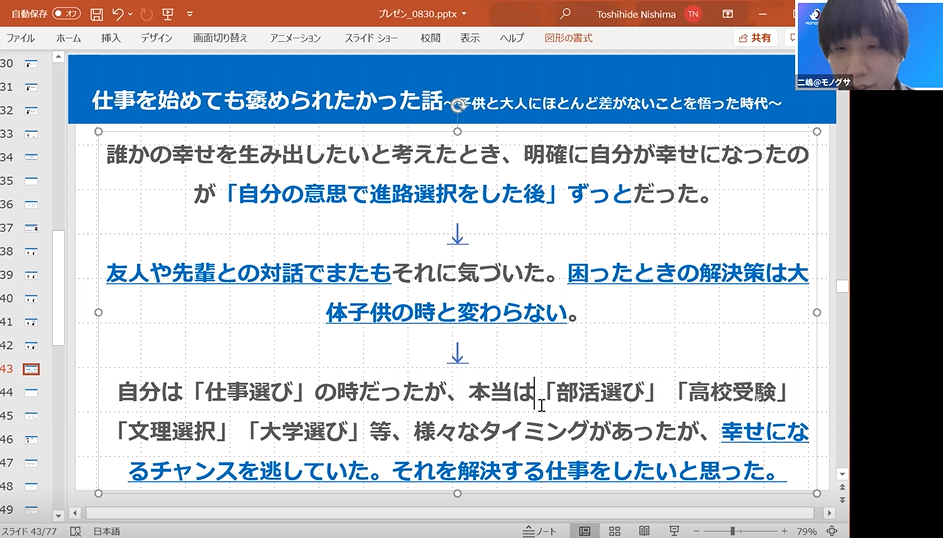
Task: Open the 表示 tab
Action: click(x=470, y=38)
